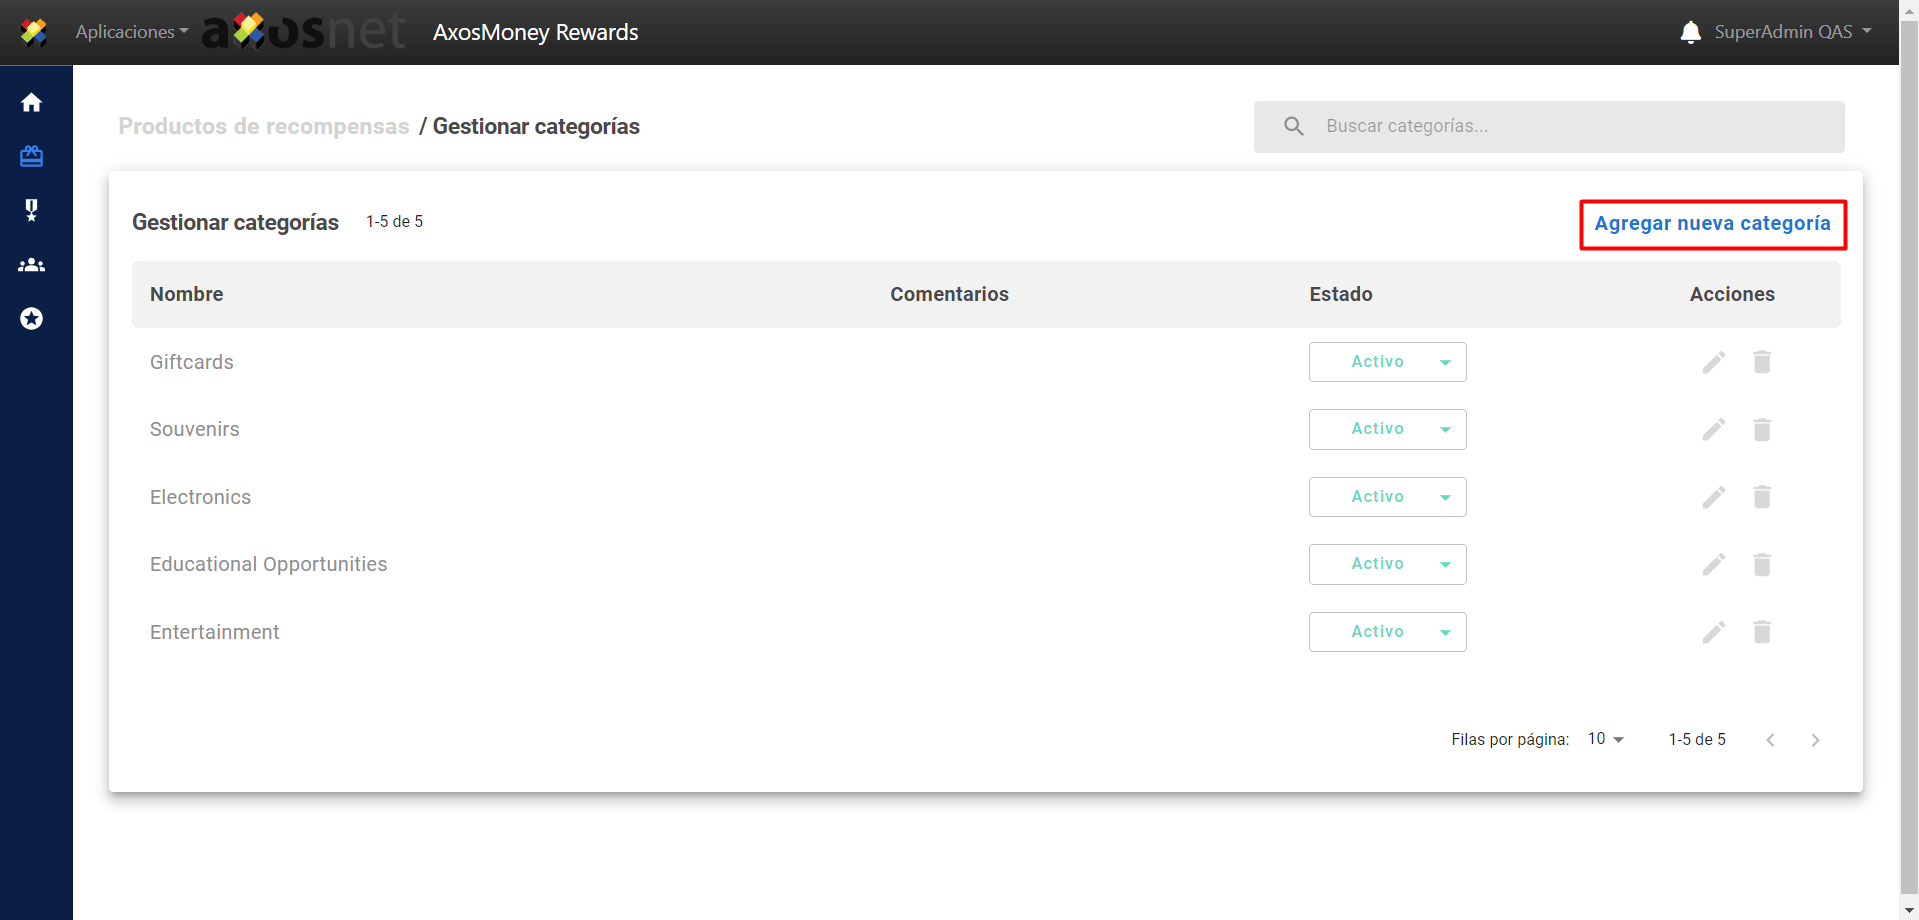Delete the Souvenirs category

(x=1762, y=430)
